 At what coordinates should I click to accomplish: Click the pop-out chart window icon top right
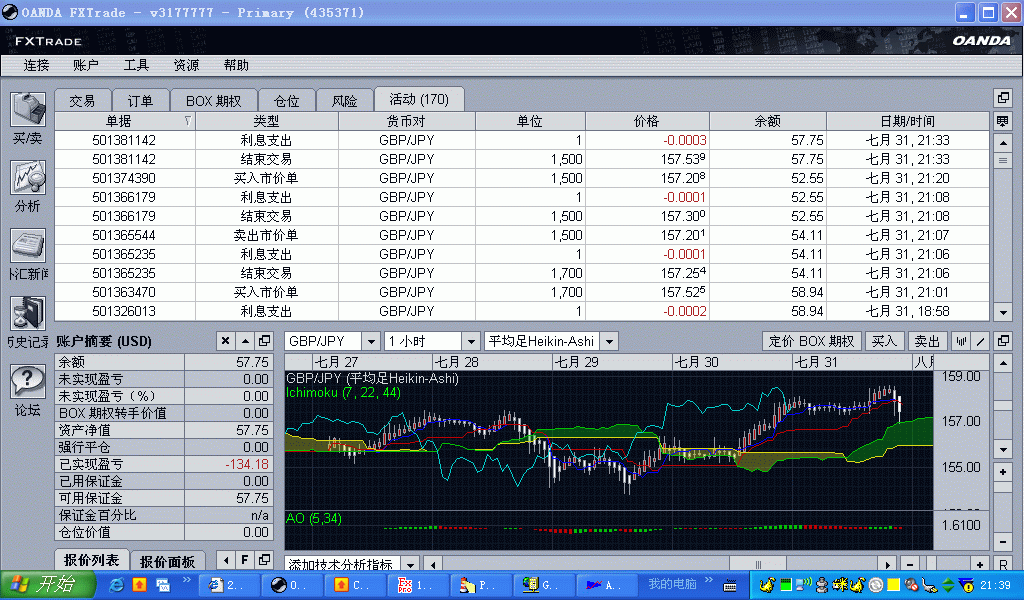1003,340
